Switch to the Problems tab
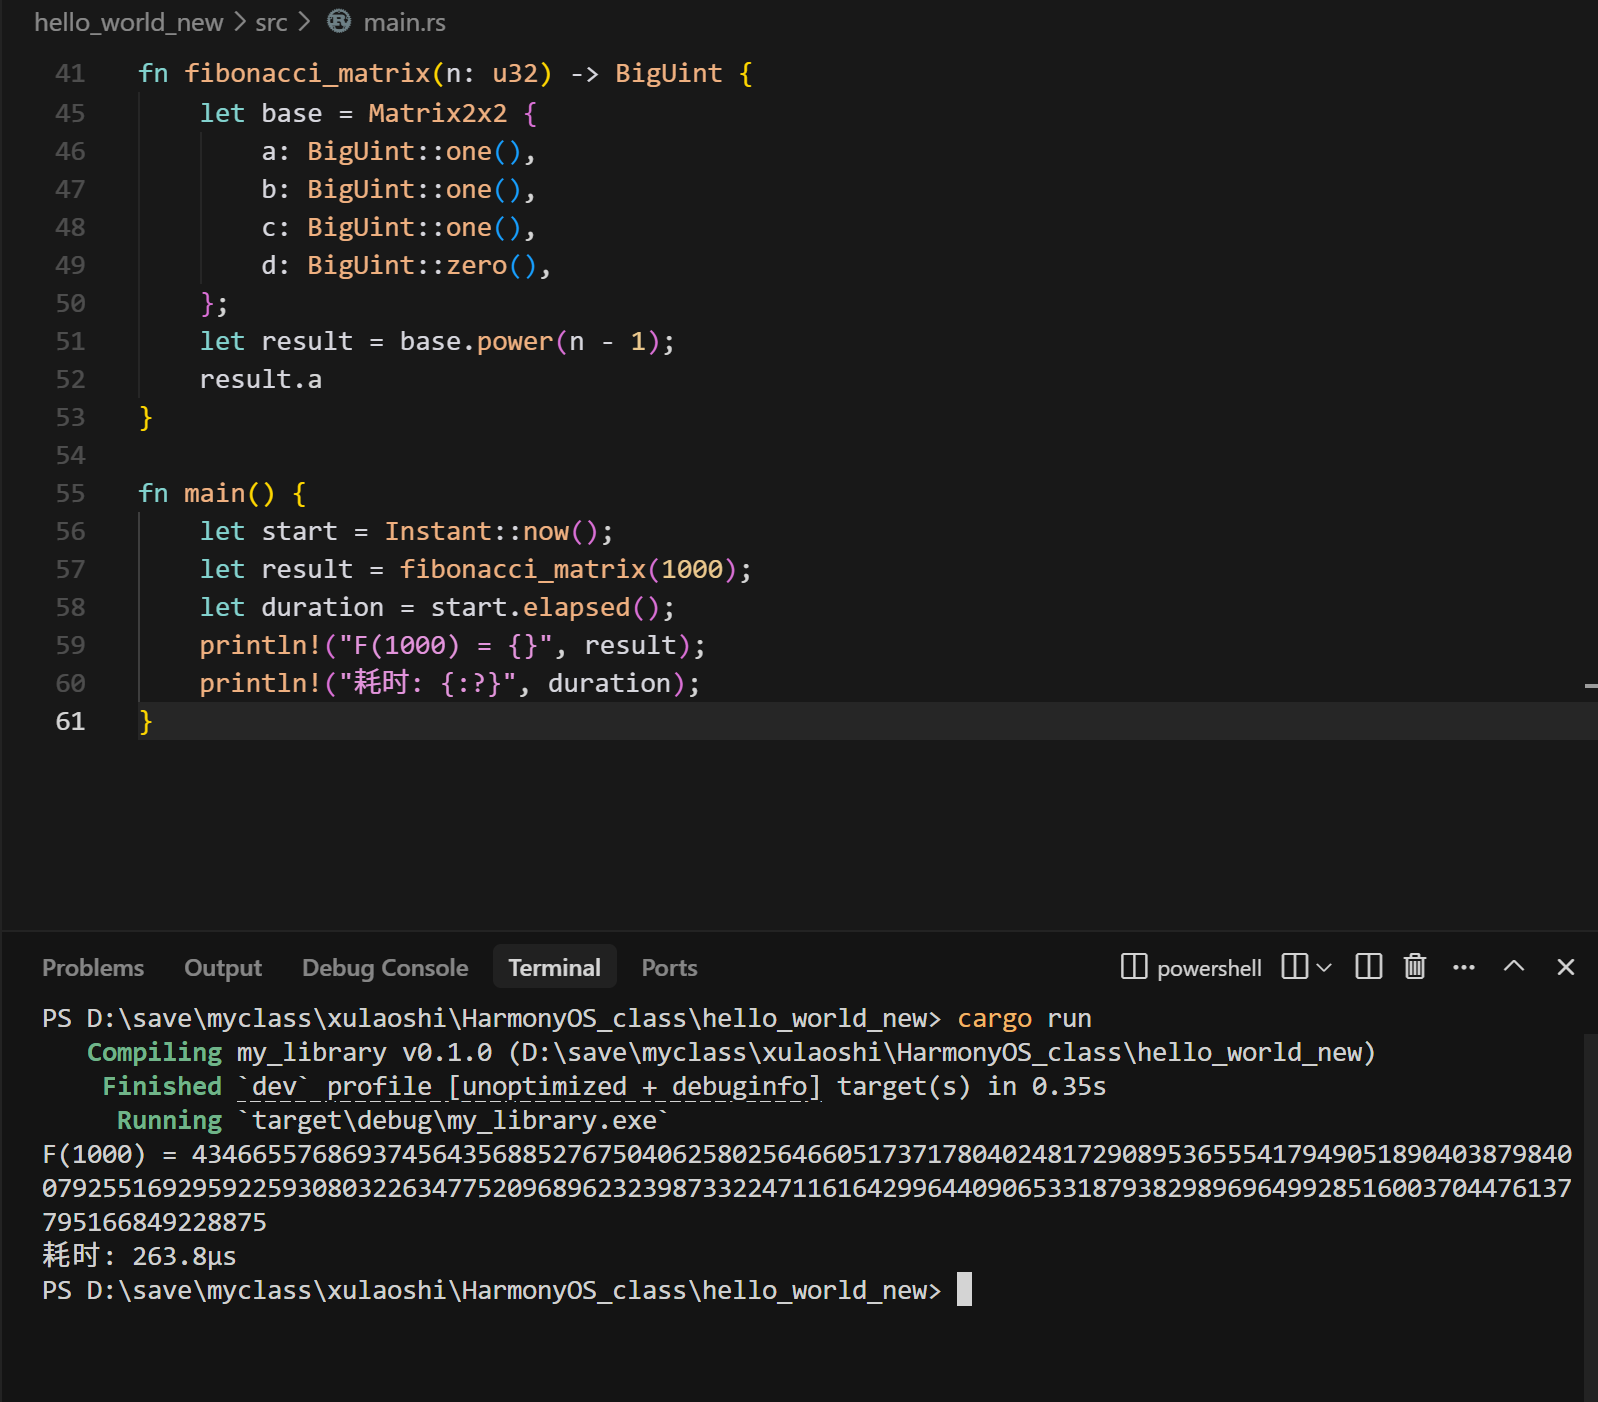The width and height of the screenshot is (1598, 1402). coord(93,968)
